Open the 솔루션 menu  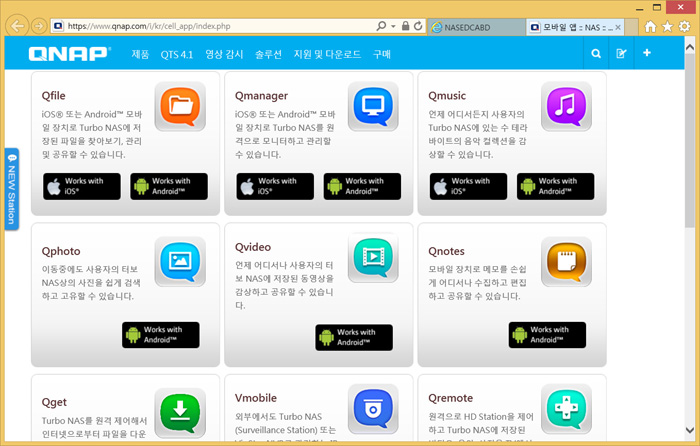268,54
